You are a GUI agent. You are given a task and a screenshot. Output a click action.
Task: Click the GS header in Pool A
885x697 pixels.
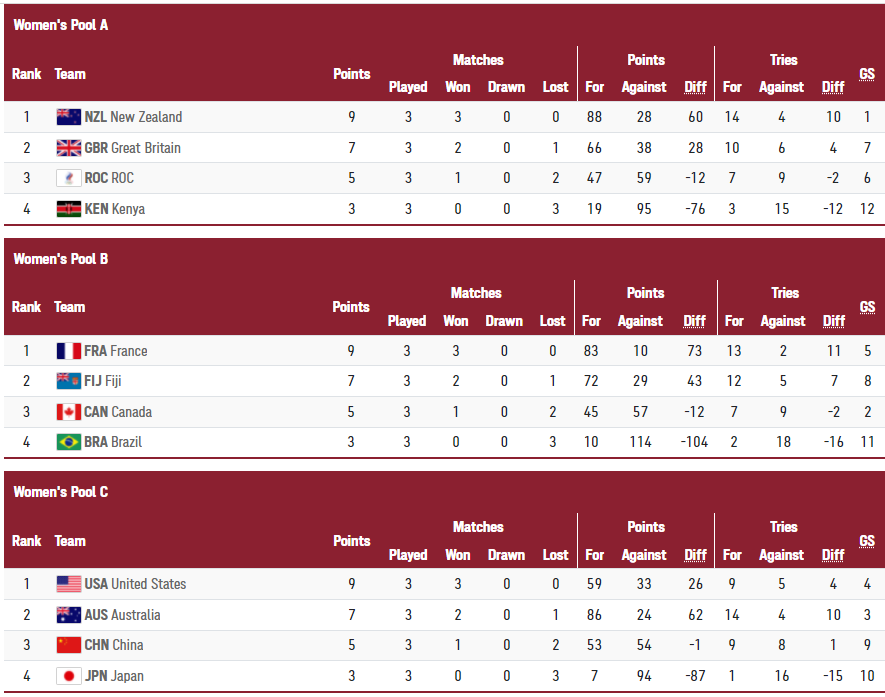(866, 74)
